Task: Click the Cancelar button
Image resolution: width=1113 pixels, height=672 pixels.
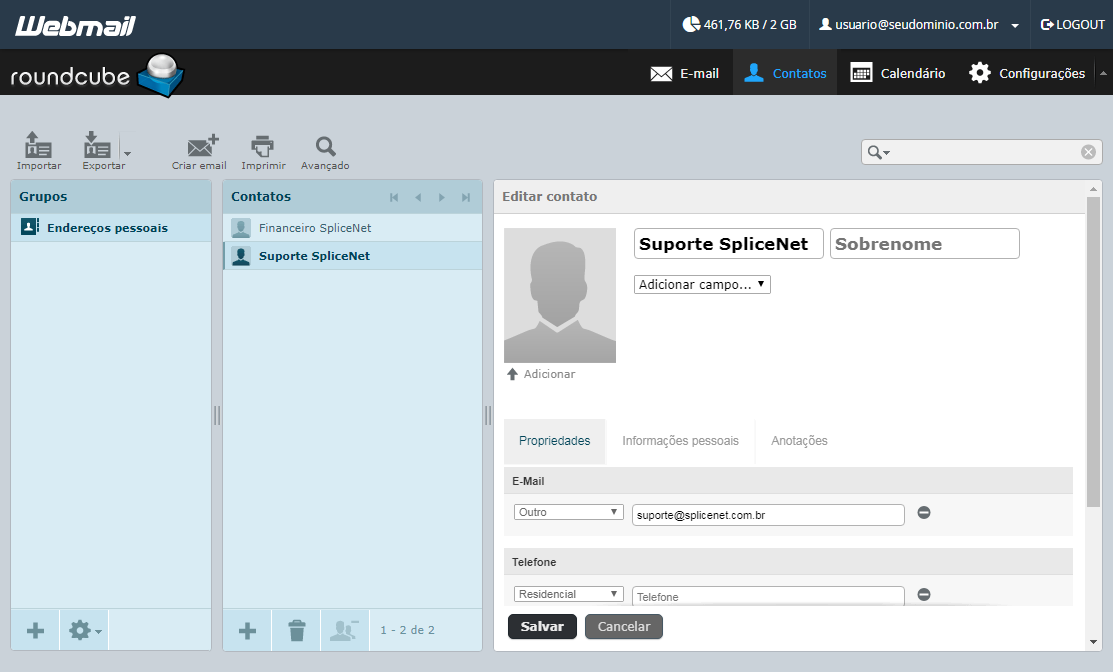Action: (623, 627)
